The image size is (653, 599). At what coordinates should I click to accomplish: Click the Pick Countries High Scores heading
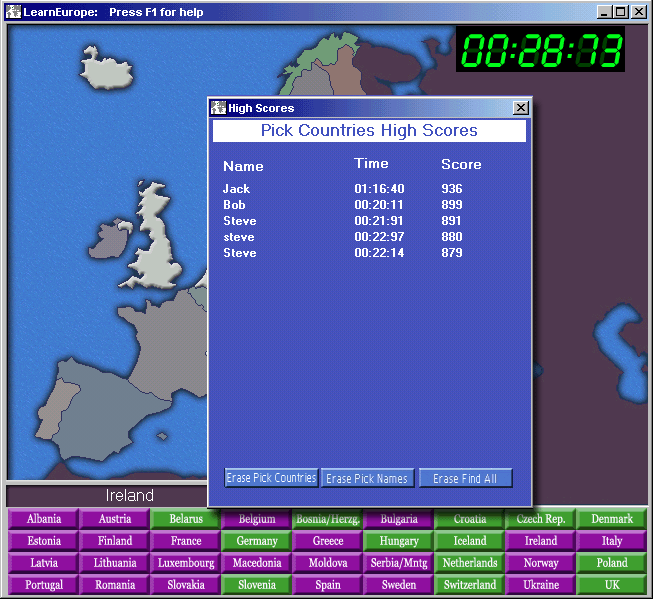click(369, 130)
